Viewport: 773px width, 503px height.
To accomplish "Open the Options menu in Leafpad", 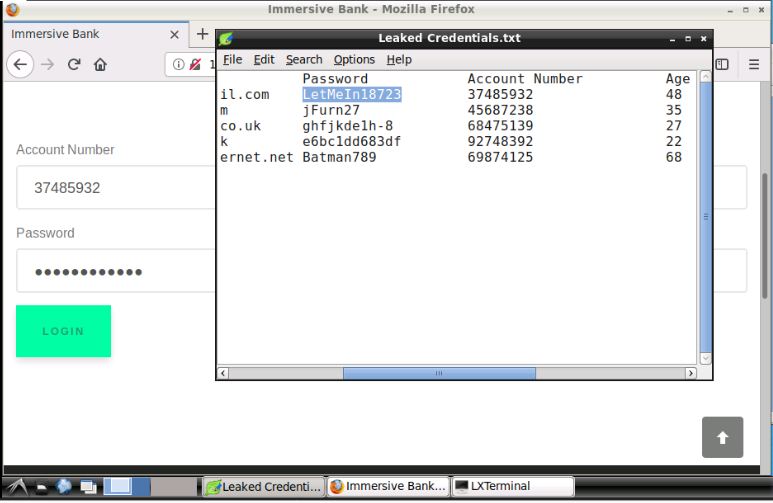I will click(354, 60).
